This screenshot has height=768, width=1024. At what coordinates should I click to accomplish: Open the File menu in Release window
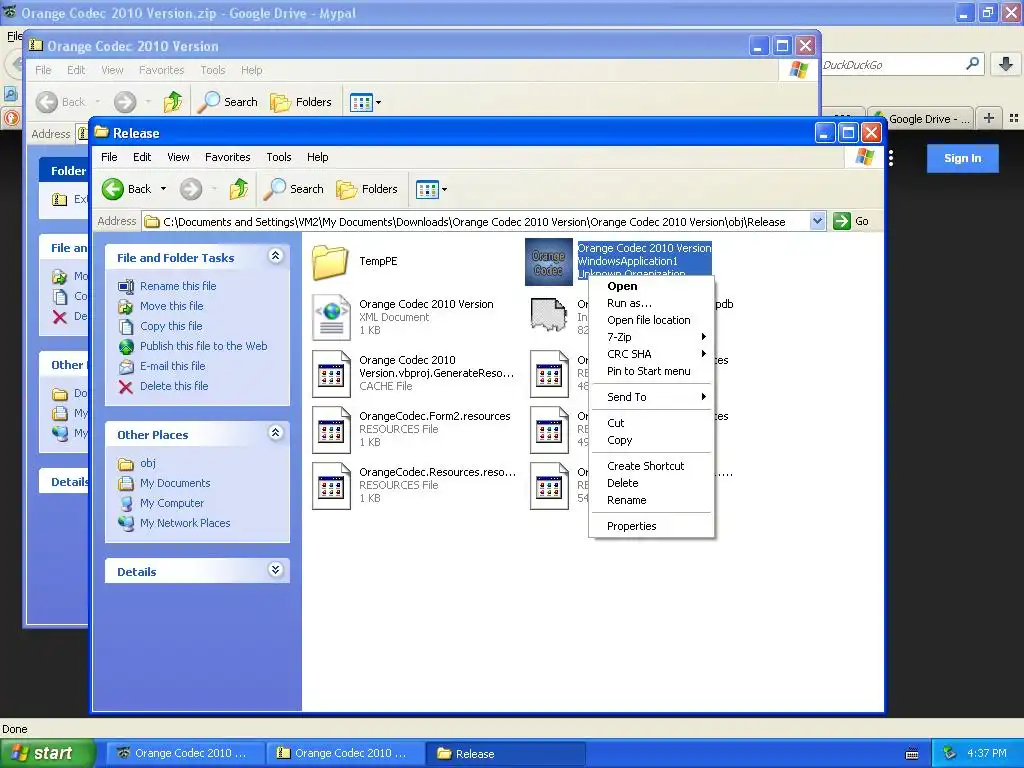point(109,157)
